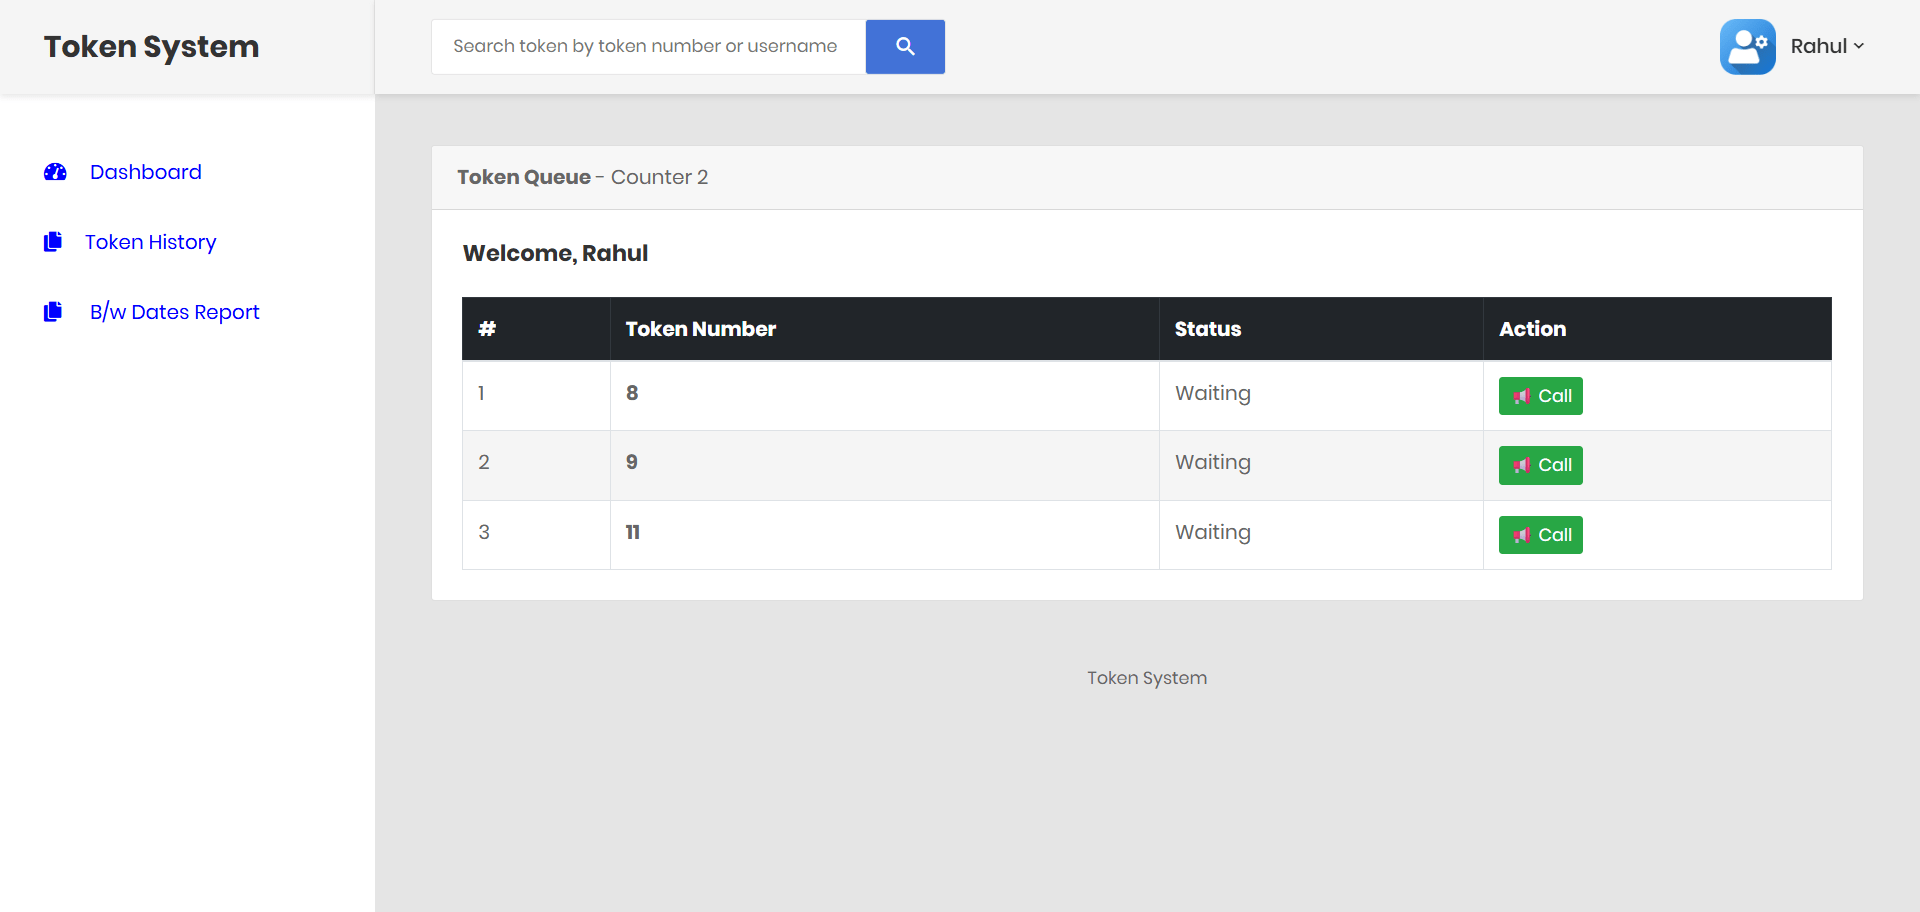Open the Dashboard page
This screenshot has width=1920, height=912.
coord(145,172)
